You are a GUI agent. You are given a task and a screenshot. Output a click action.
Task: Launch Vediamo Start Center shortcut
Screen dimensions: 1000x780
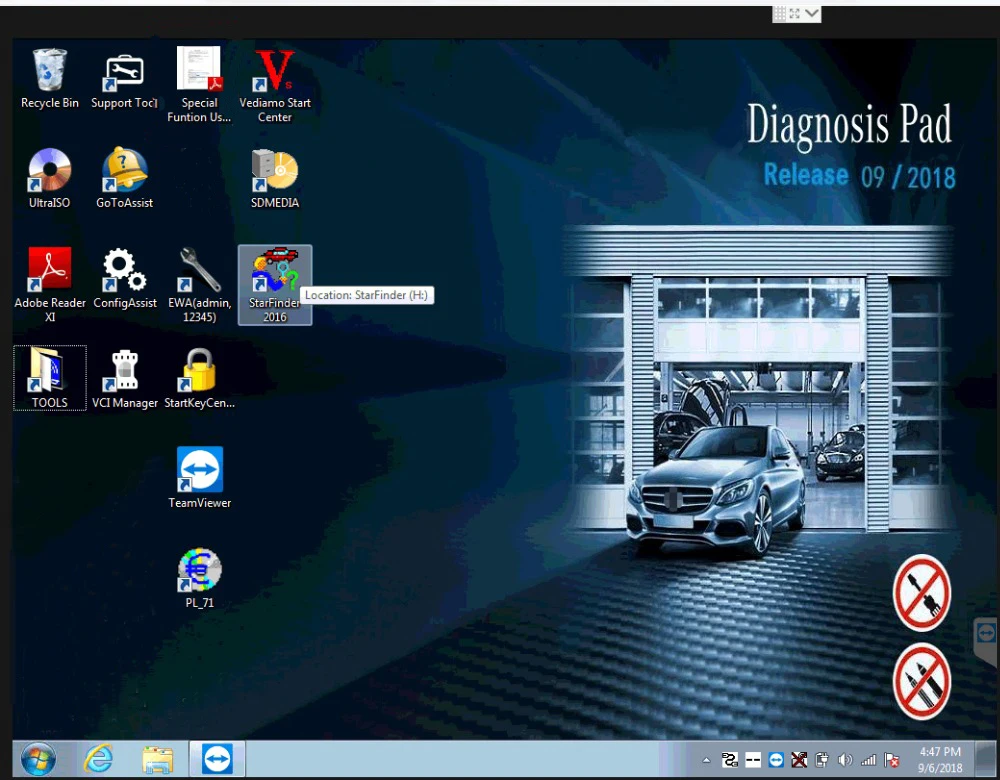(x=275, y=84)
